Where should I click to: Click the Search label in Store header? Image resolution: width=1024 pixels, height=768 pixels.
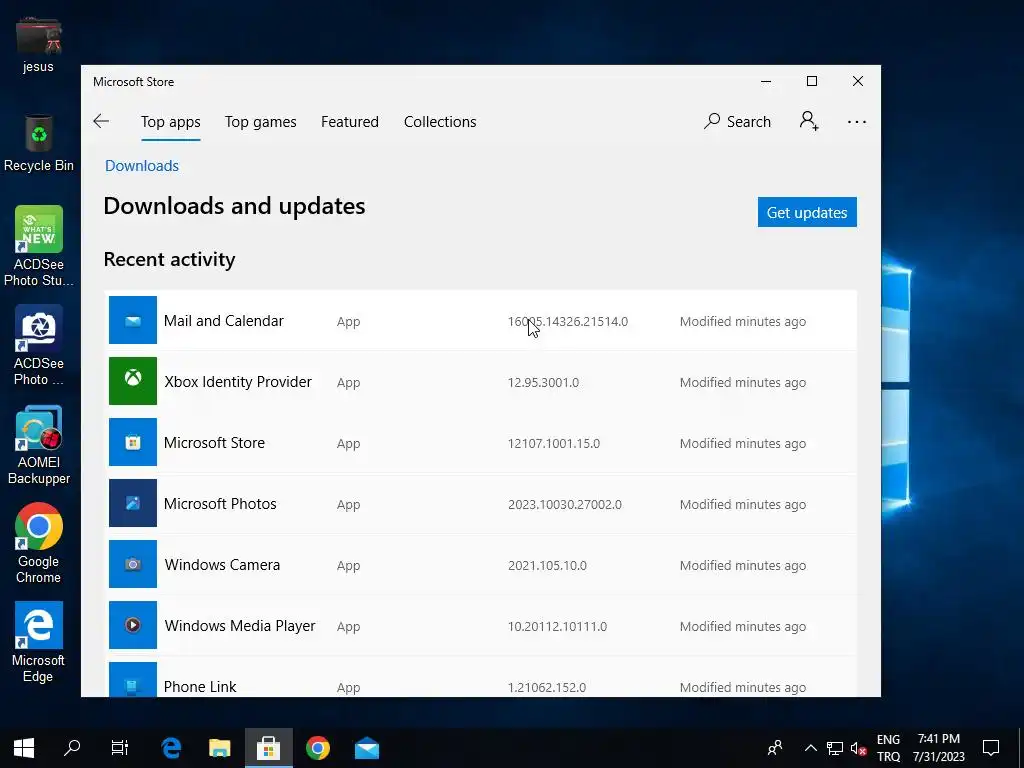pos(748,122)
